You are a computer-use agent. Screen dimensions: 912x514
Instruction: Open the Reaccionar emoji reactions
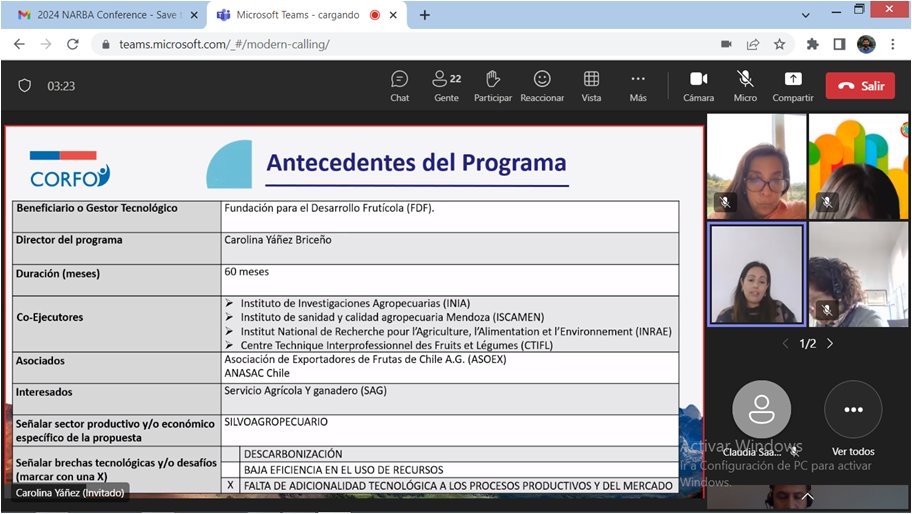click(542, 86)
